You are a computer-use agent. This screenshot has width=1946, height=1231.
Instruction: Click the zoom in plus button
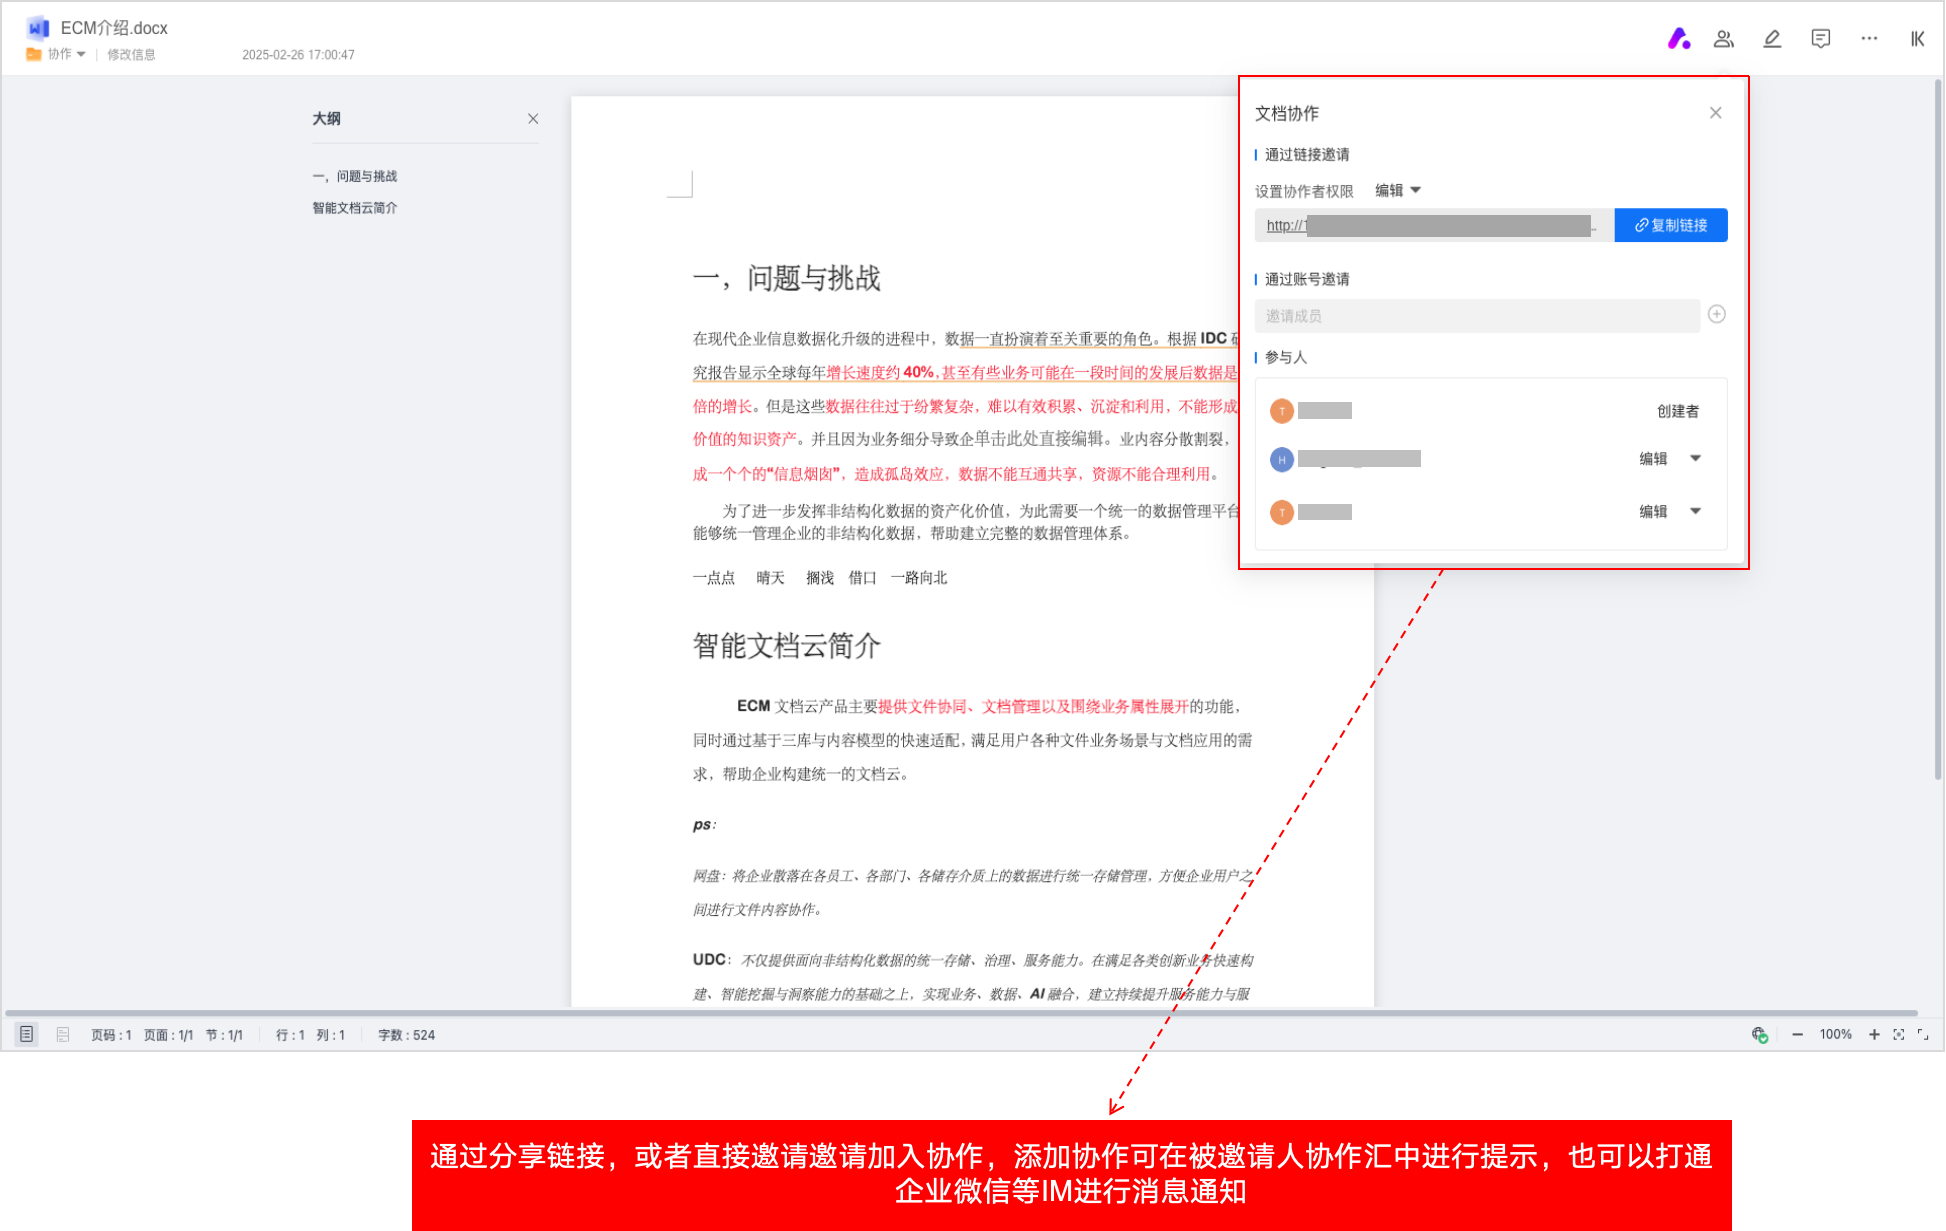(x=1873, y=1035)
